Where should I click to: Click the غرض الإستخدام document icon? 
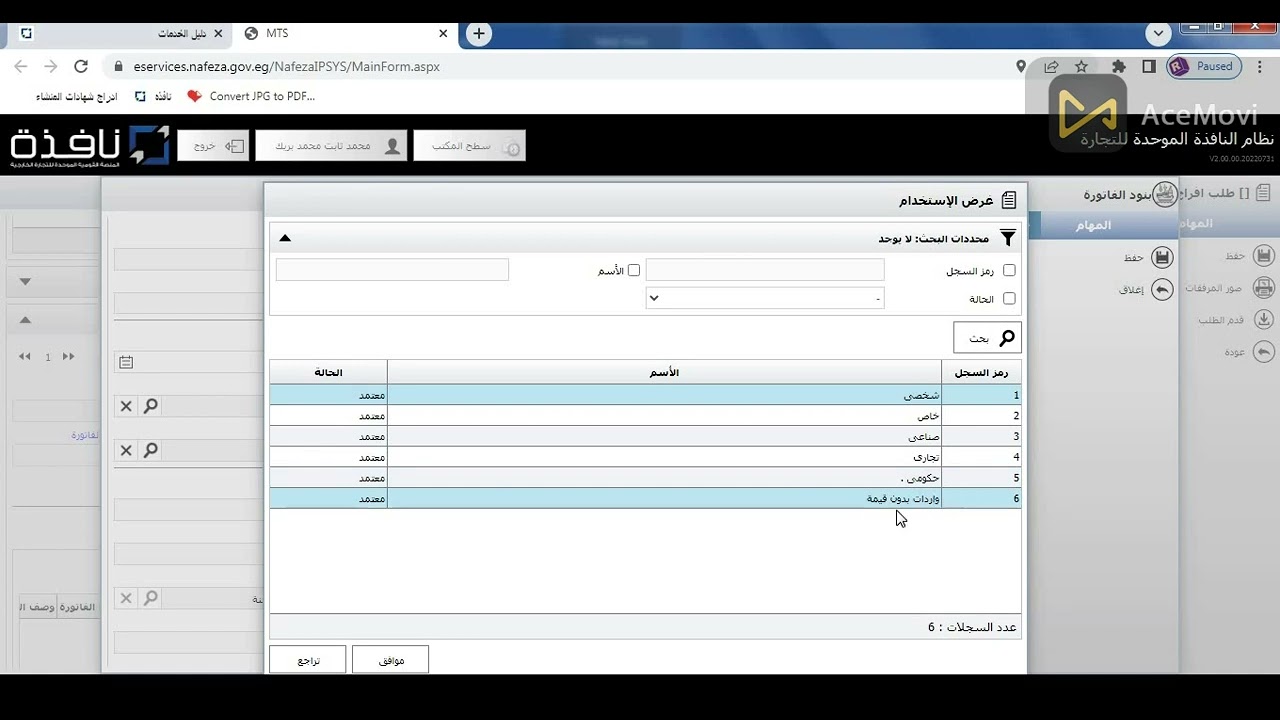point(1009,200)
